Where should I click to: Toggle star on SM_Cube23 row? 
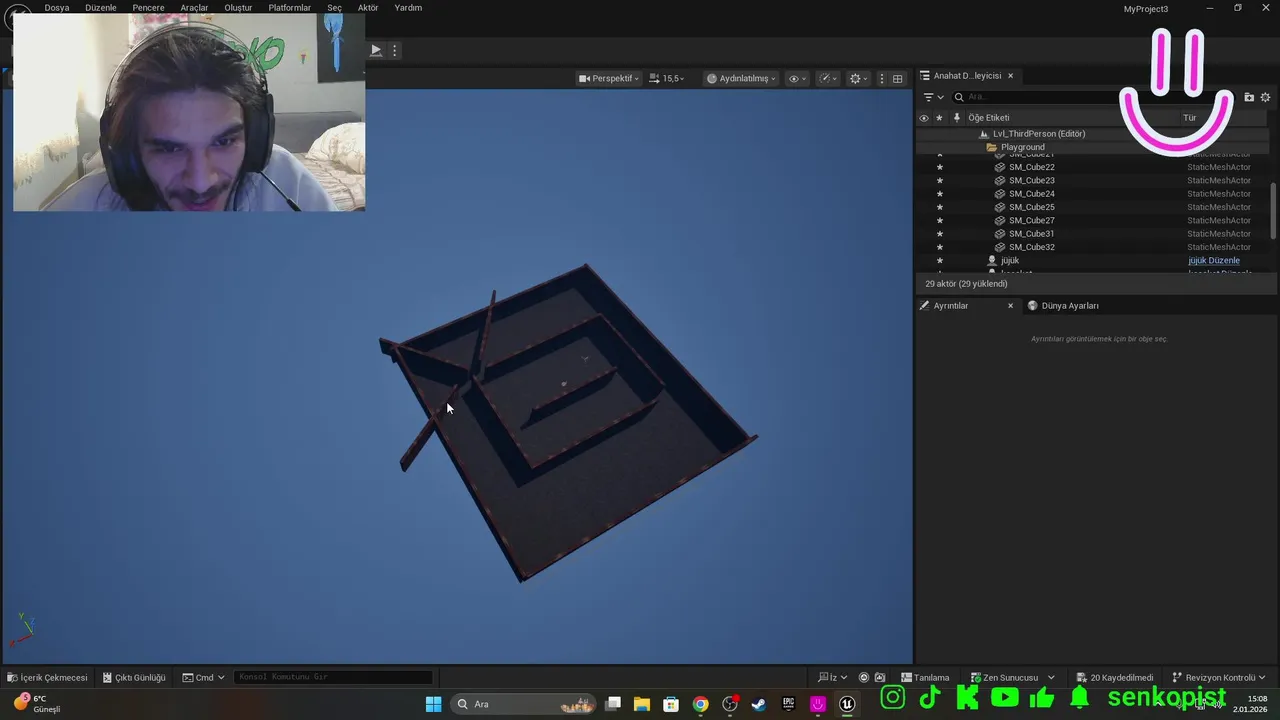pos(939,181)
